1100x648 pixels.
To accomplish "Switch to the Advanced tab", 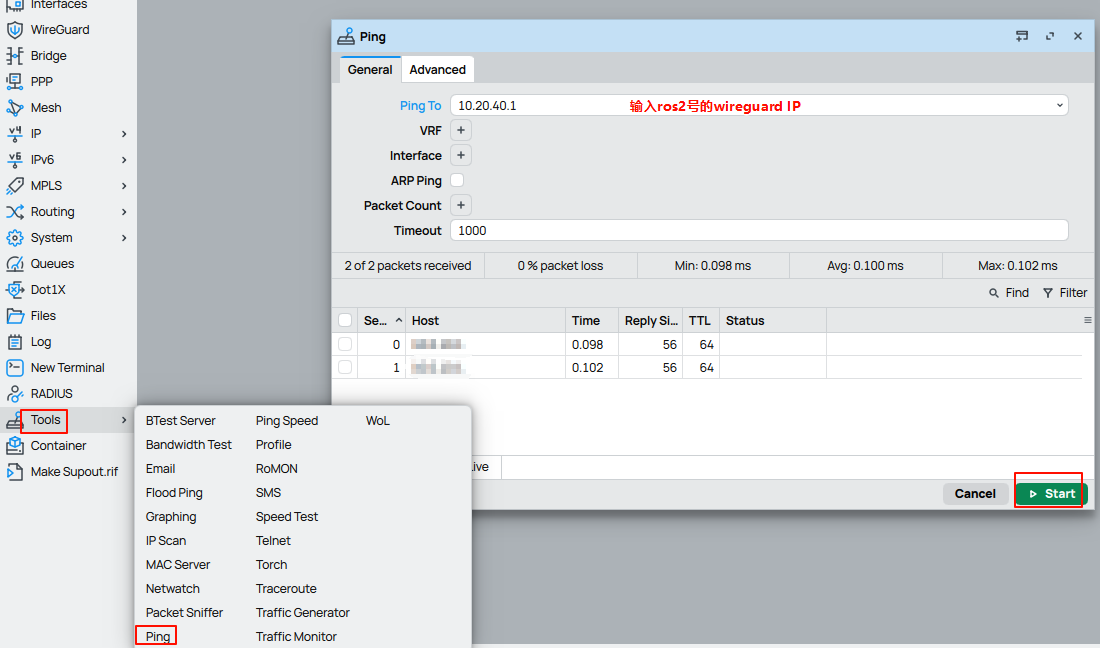I will pos(437,70).
